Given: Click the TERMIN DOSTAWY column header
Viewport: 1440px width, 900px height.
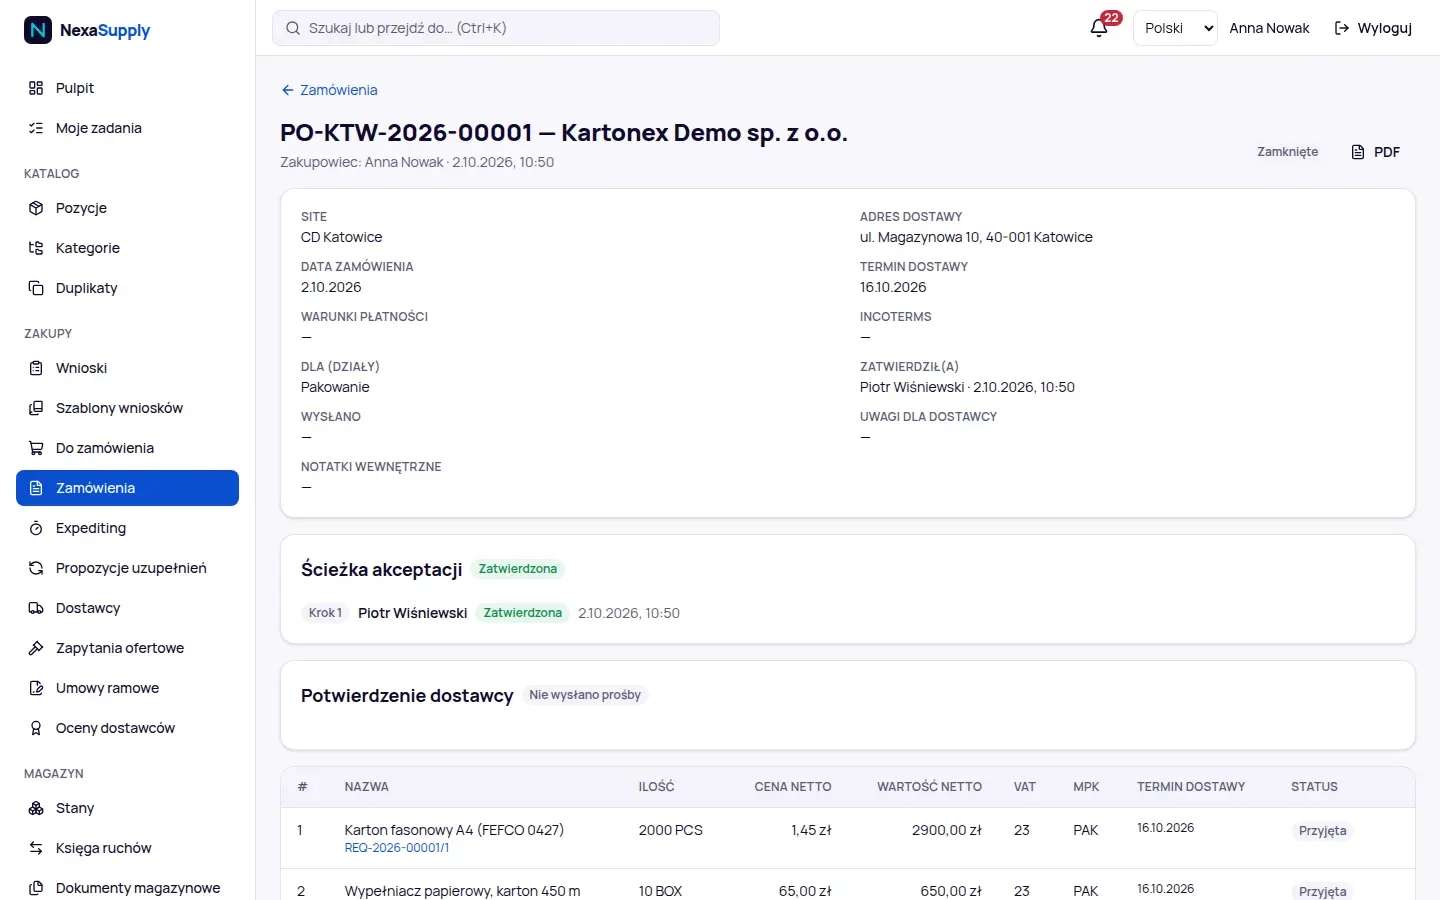Looking at the screenshot, I should click(x=1191, y=787).
